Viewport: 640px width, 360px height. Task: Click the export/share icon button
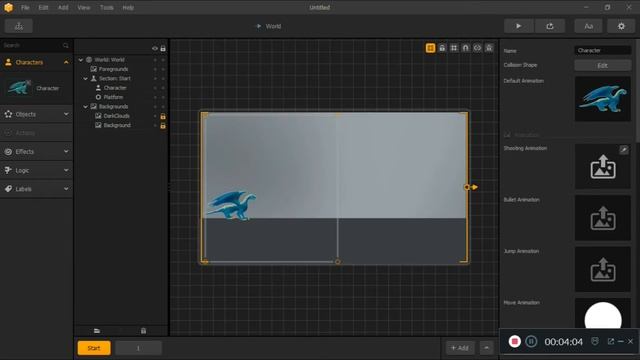[x=550, y=26]
